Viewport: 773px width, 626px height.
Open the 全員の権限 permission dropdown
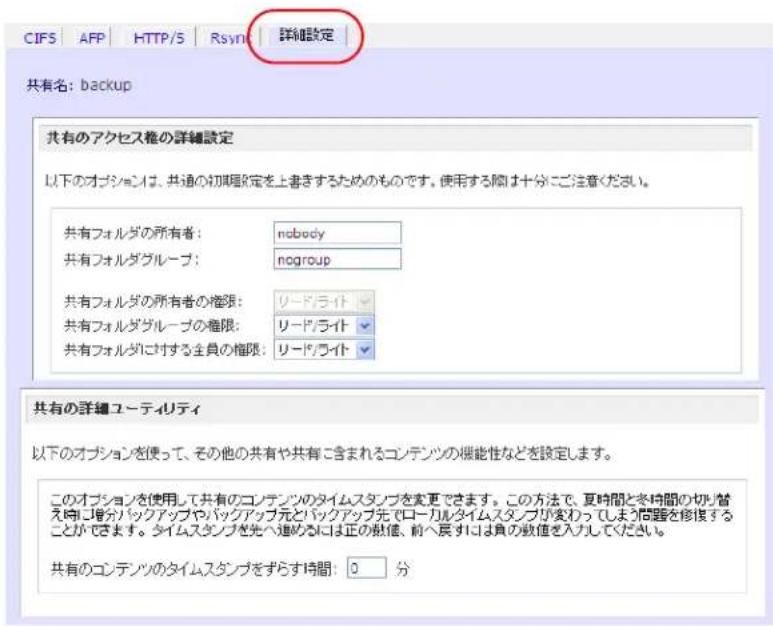pyautogui.click(x=324, y=350)
